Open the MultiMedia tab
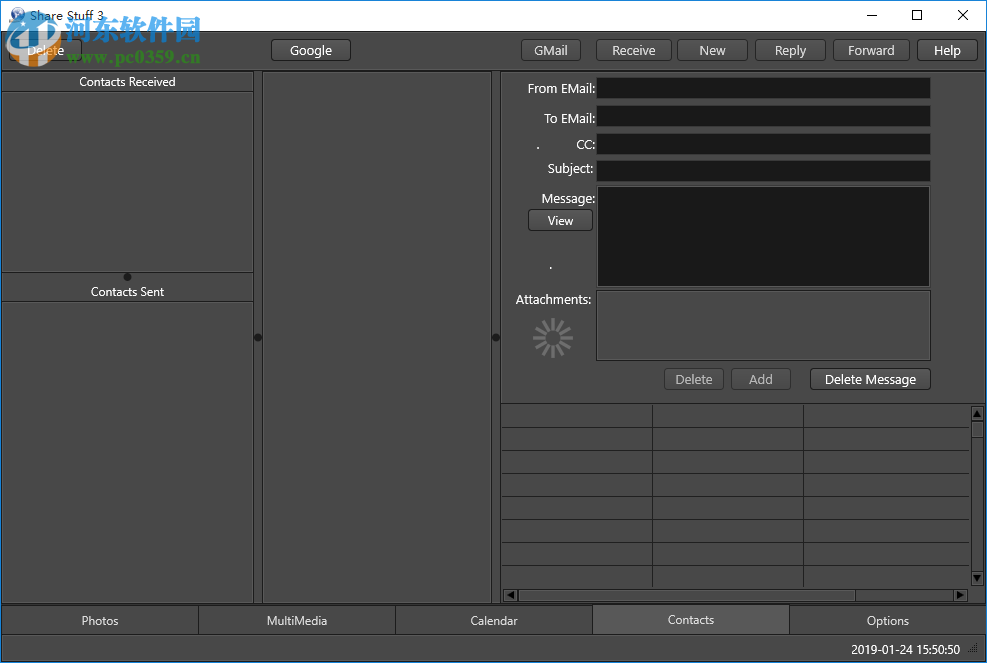Image resolution: width=987 pixels, height=663 pixels. tap(297, 621)
